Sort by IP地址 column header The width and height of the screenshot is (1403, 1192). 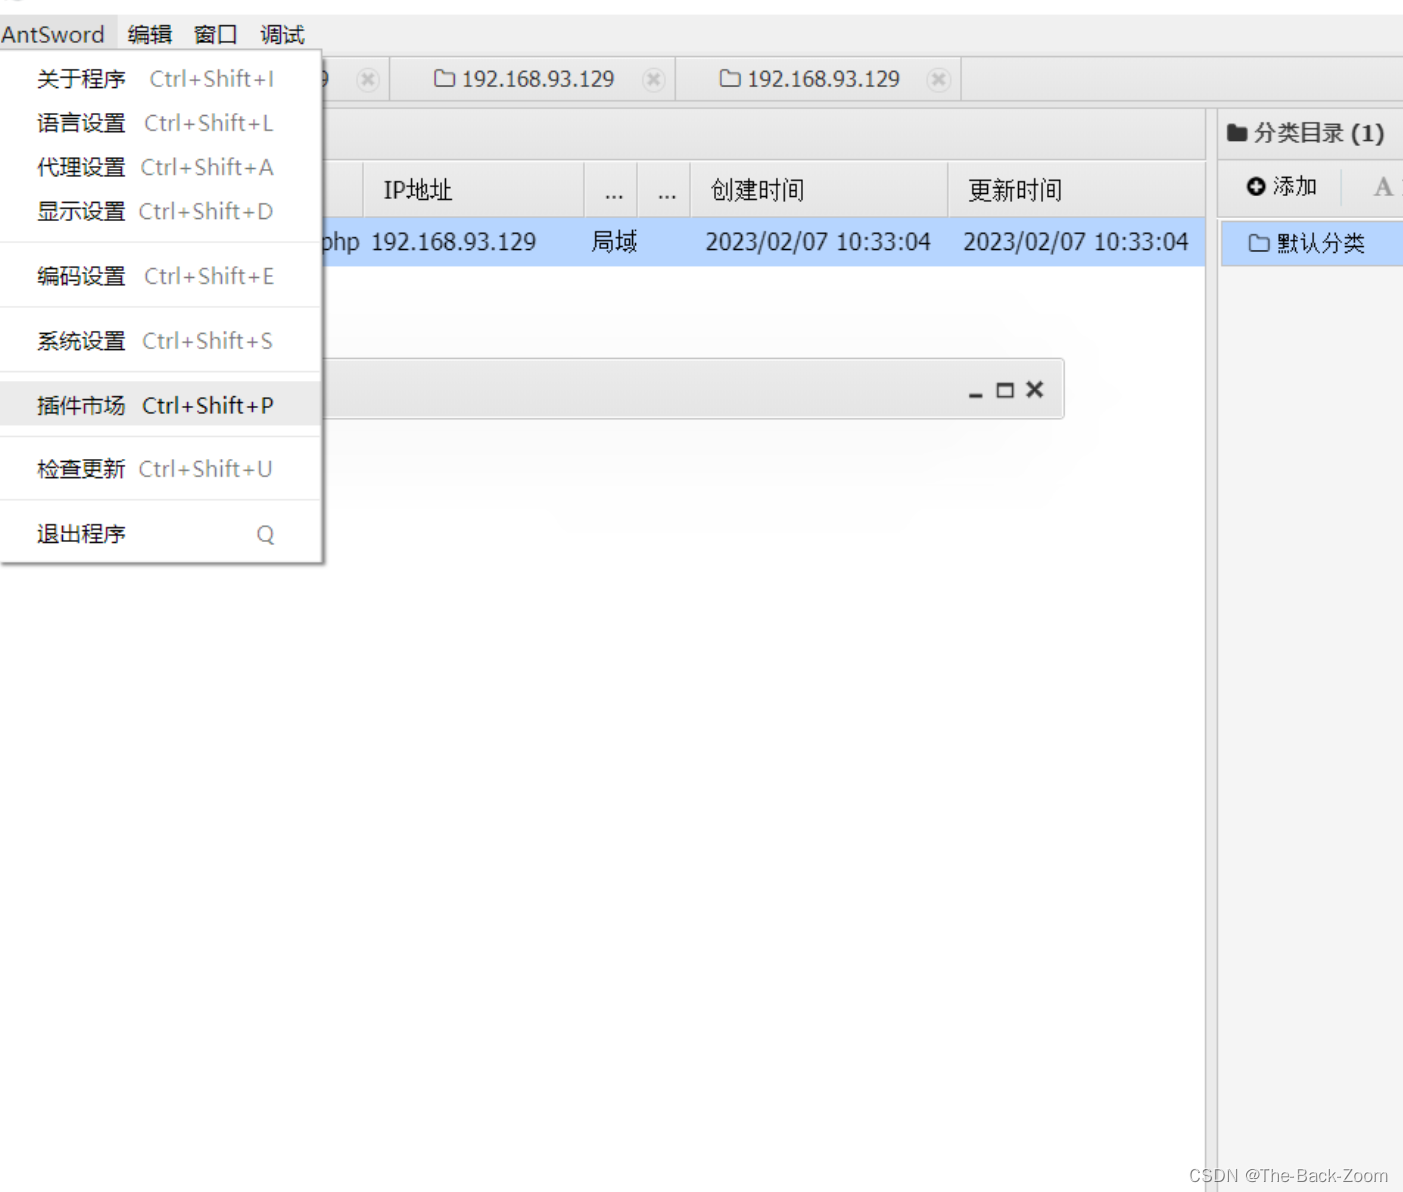click(x=473, y=190)
